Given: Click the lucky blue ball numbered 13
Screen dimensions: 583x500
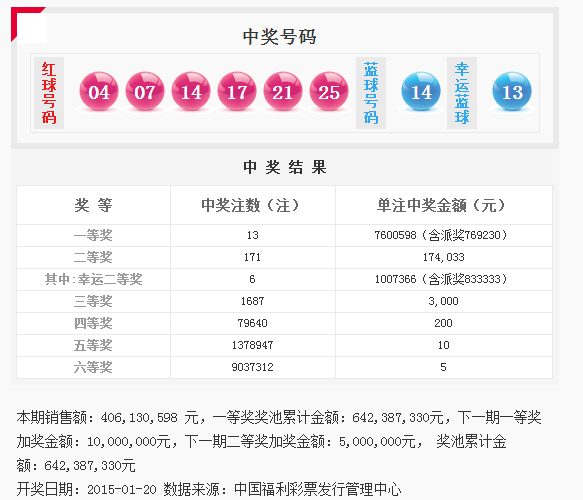Looking at the screenshot, I should [512, 91].
